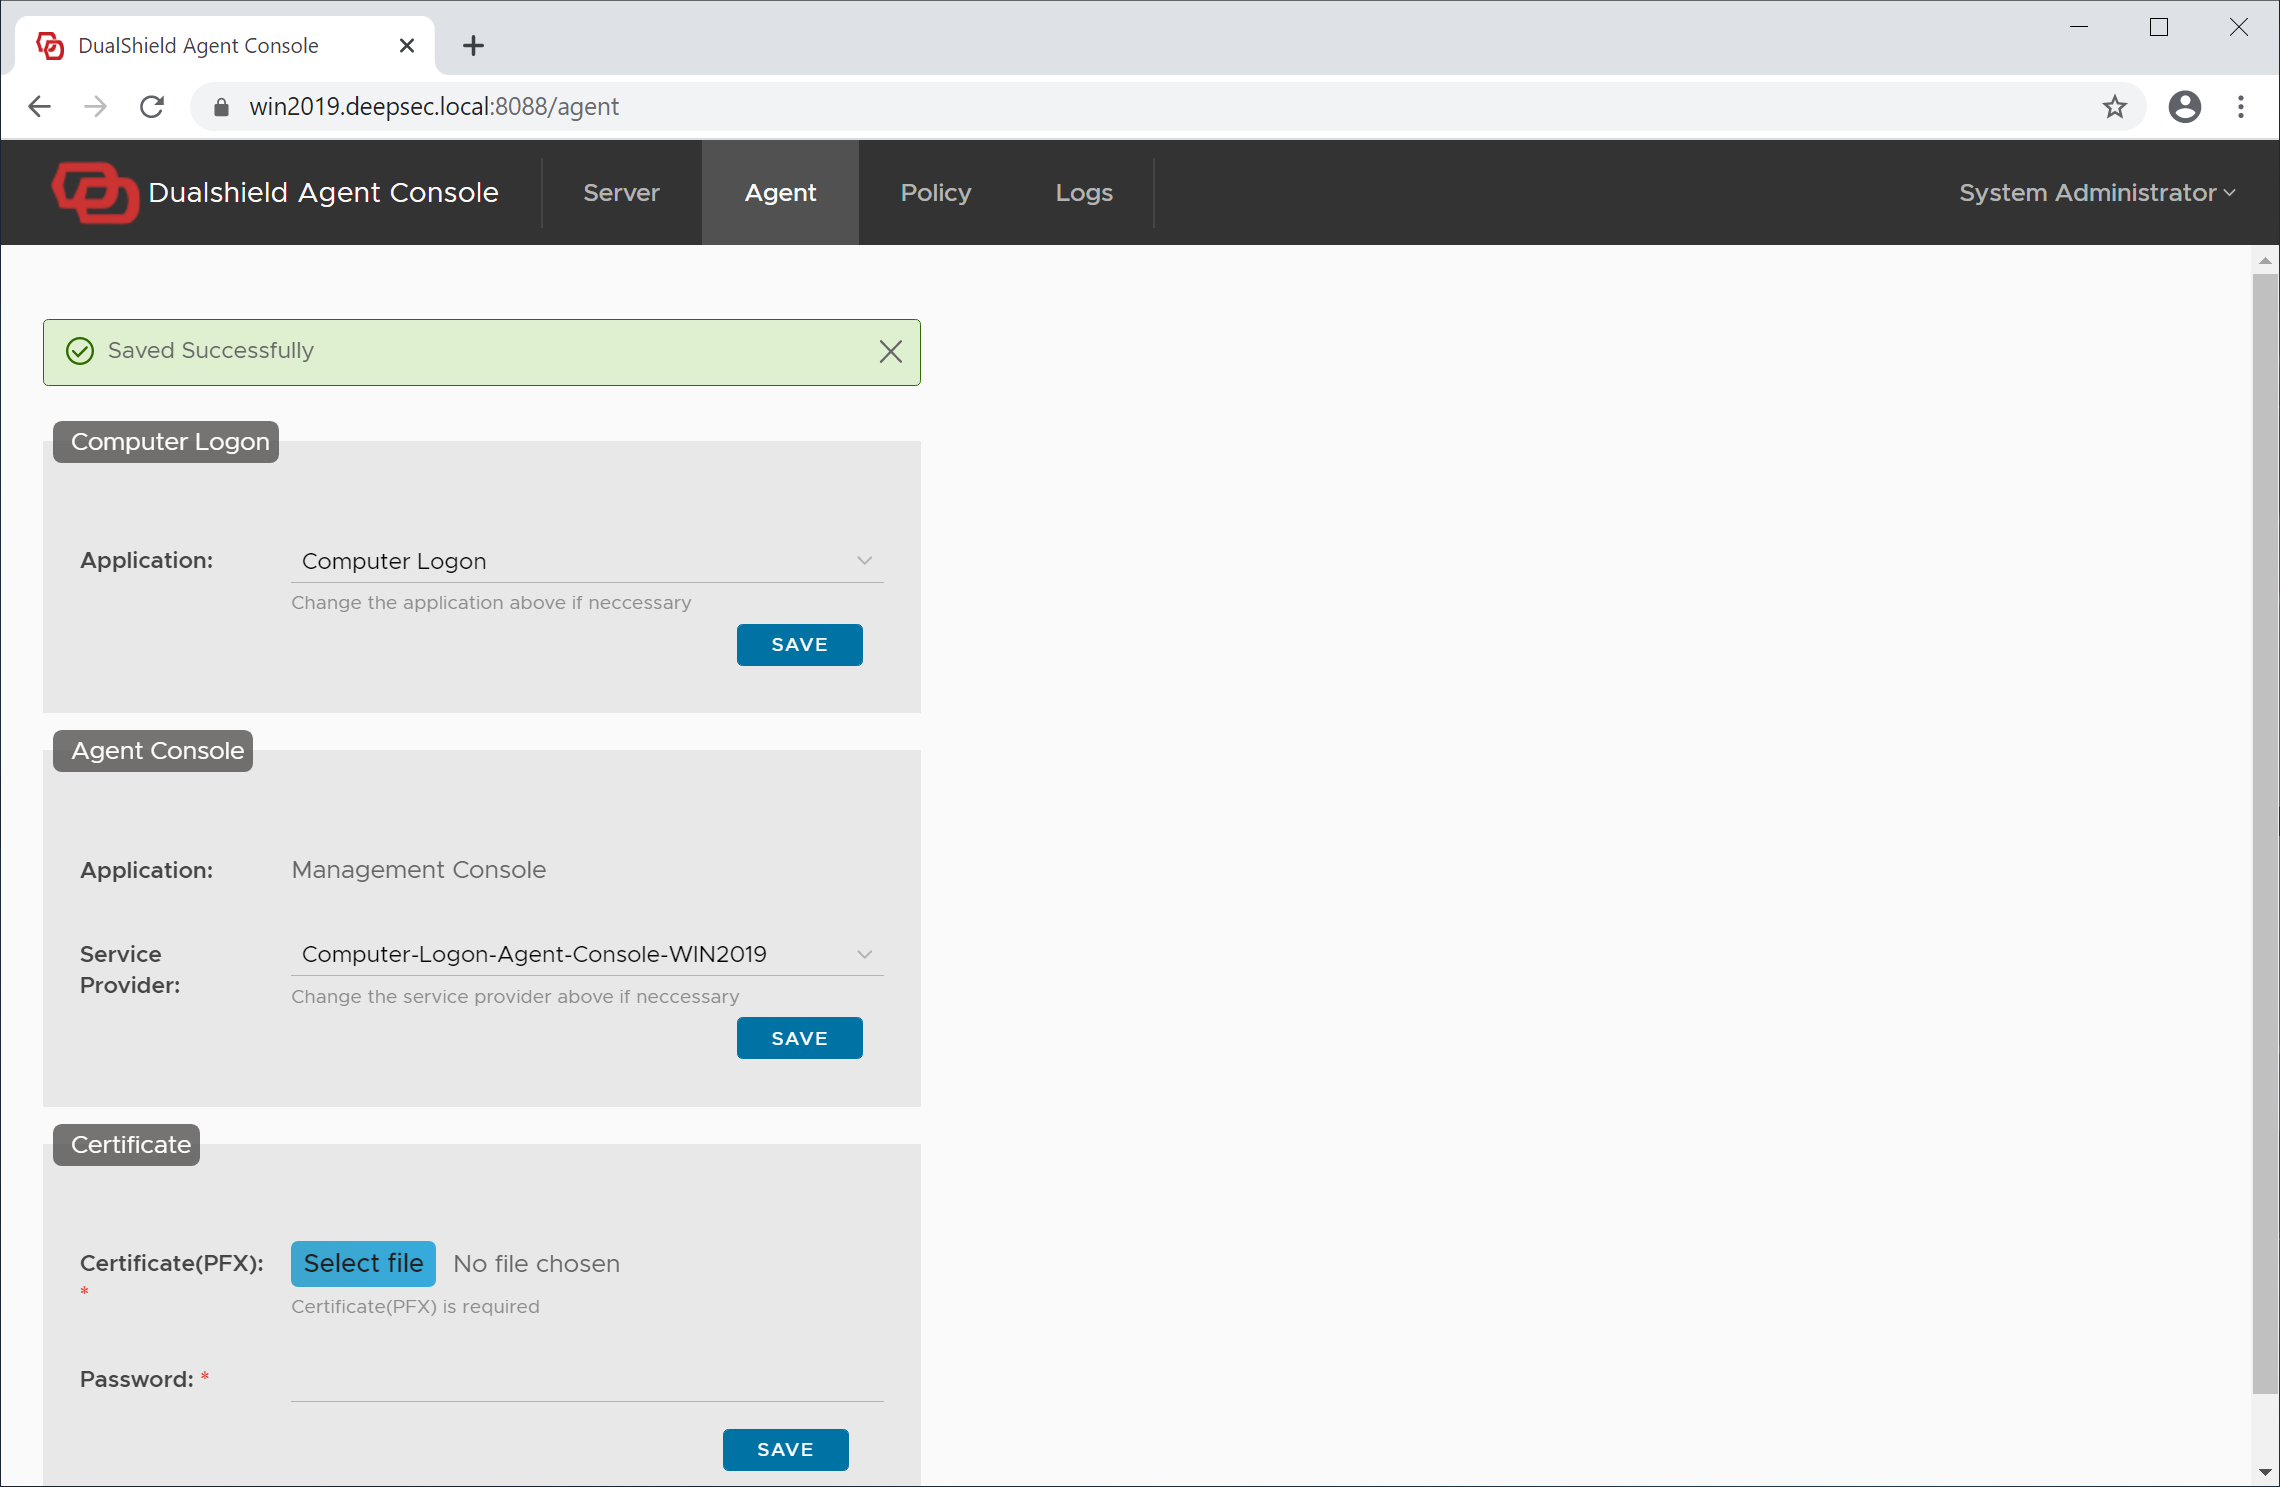Screen dimensions: 2280x1487
Task: Open the Policy tab
Action: click(935, 192)
